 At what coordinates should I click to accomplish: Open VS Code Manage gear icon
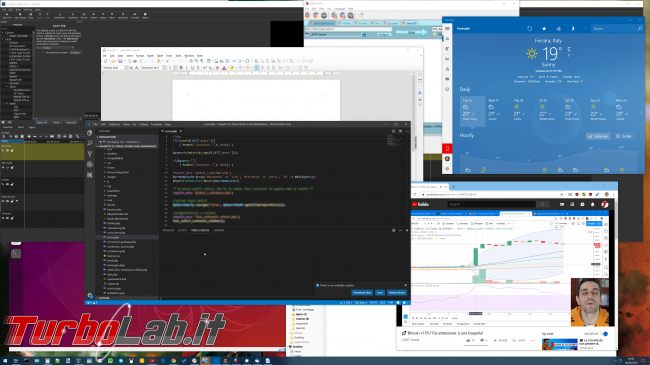90,295
